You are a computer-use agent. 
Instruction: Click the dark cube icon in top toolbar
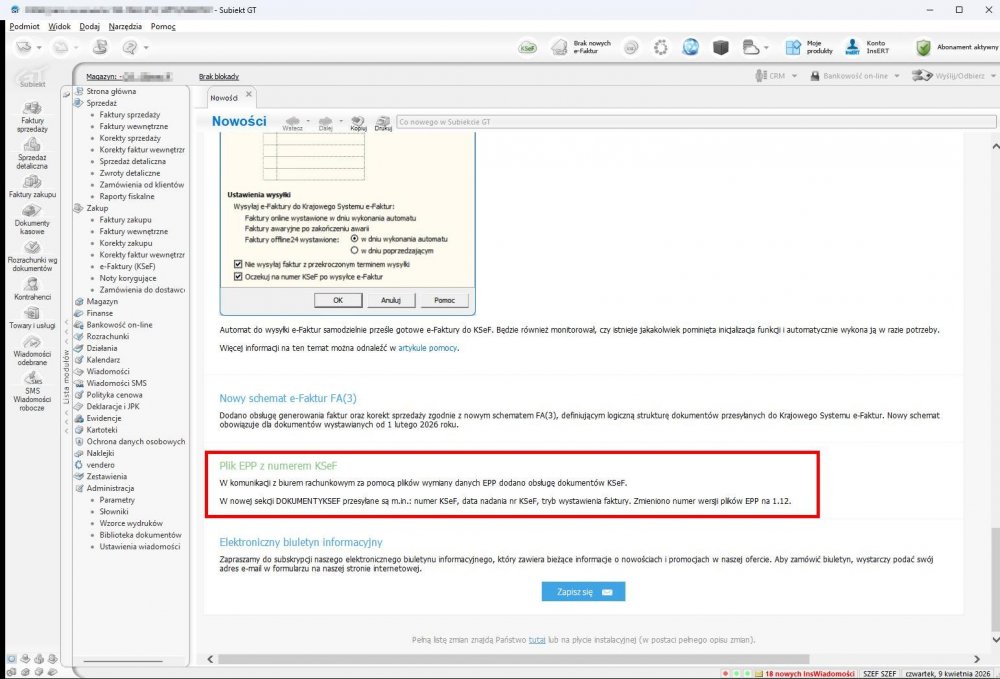(x=721, y=47)
